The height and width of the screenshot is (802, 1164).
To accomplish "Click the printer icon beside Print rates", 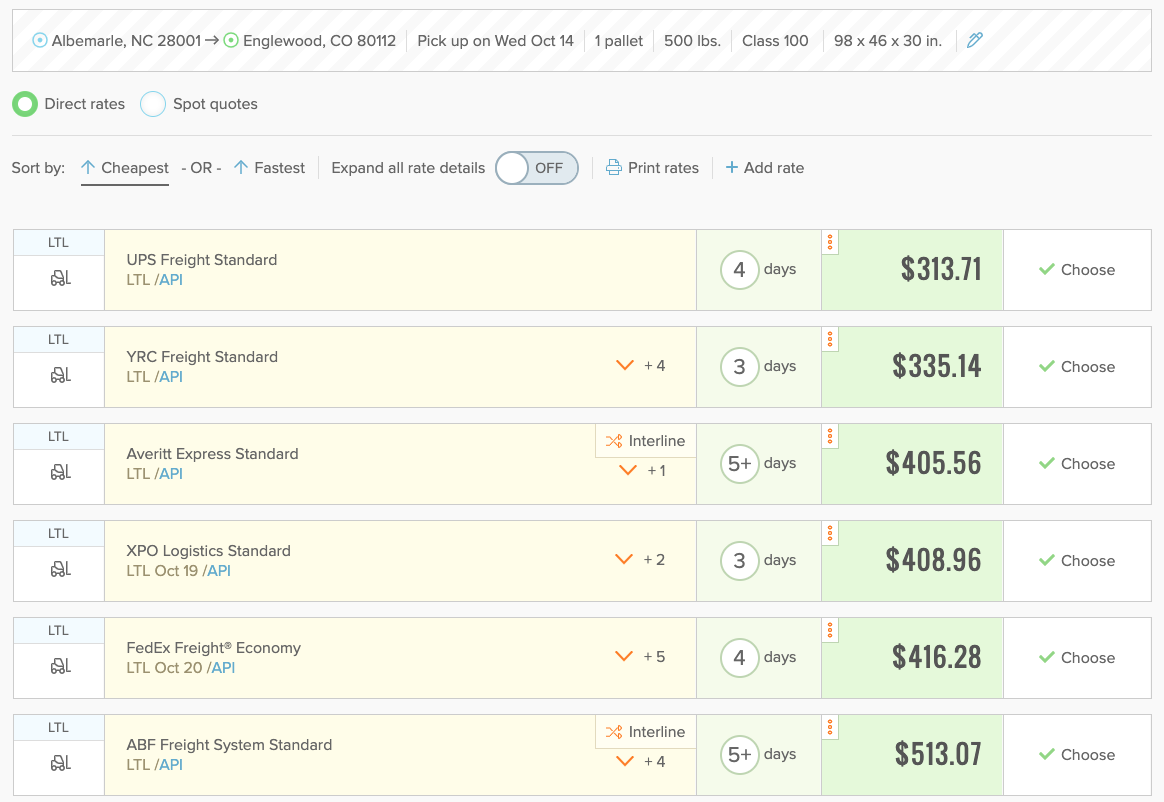I will pyautogui.click(x=614, y=168).
